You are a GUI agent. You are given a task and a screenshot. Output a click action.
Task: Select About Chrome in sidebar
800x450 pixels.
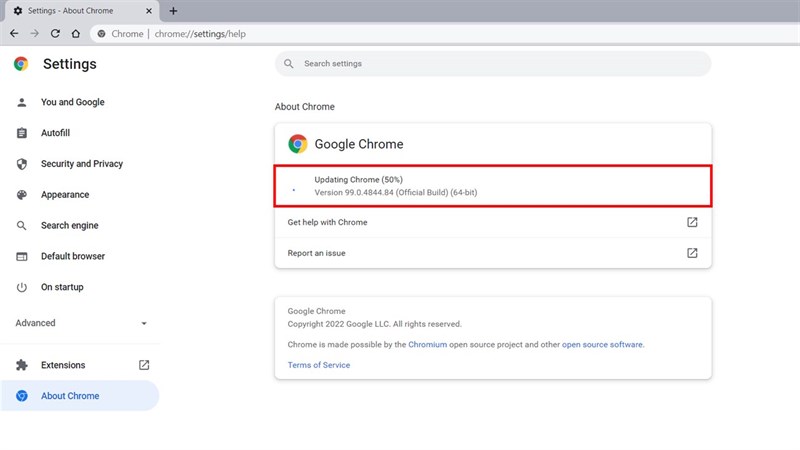(80, 396)
